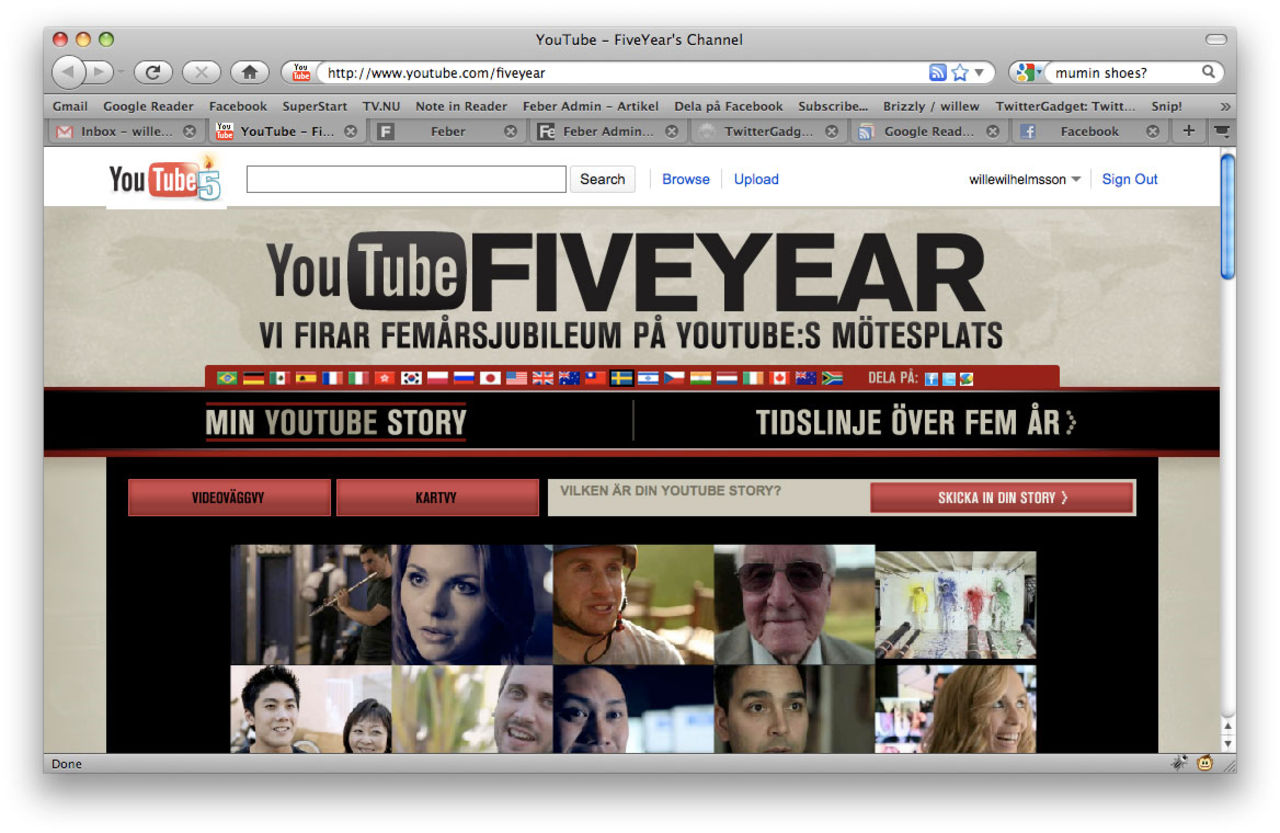Open the tab list chevron at the tab bar's right

(x=1222, y=131)
